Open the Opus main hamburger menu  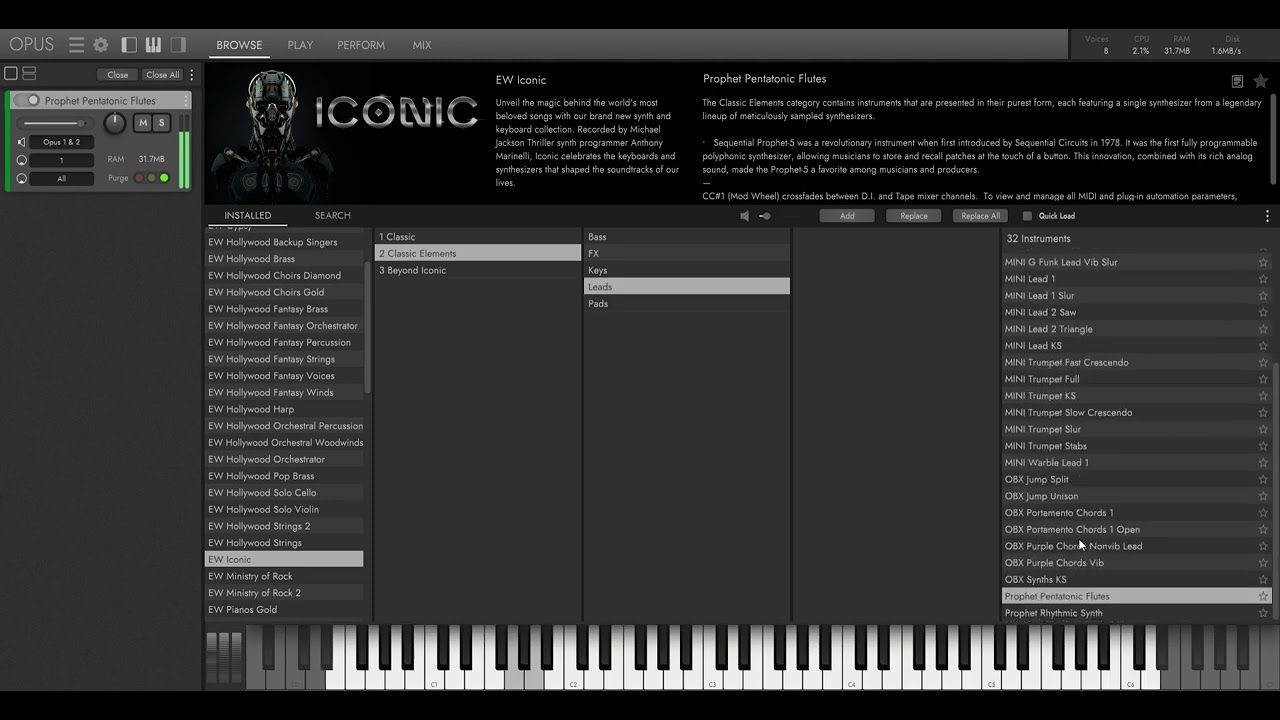[x=76, y=45]
